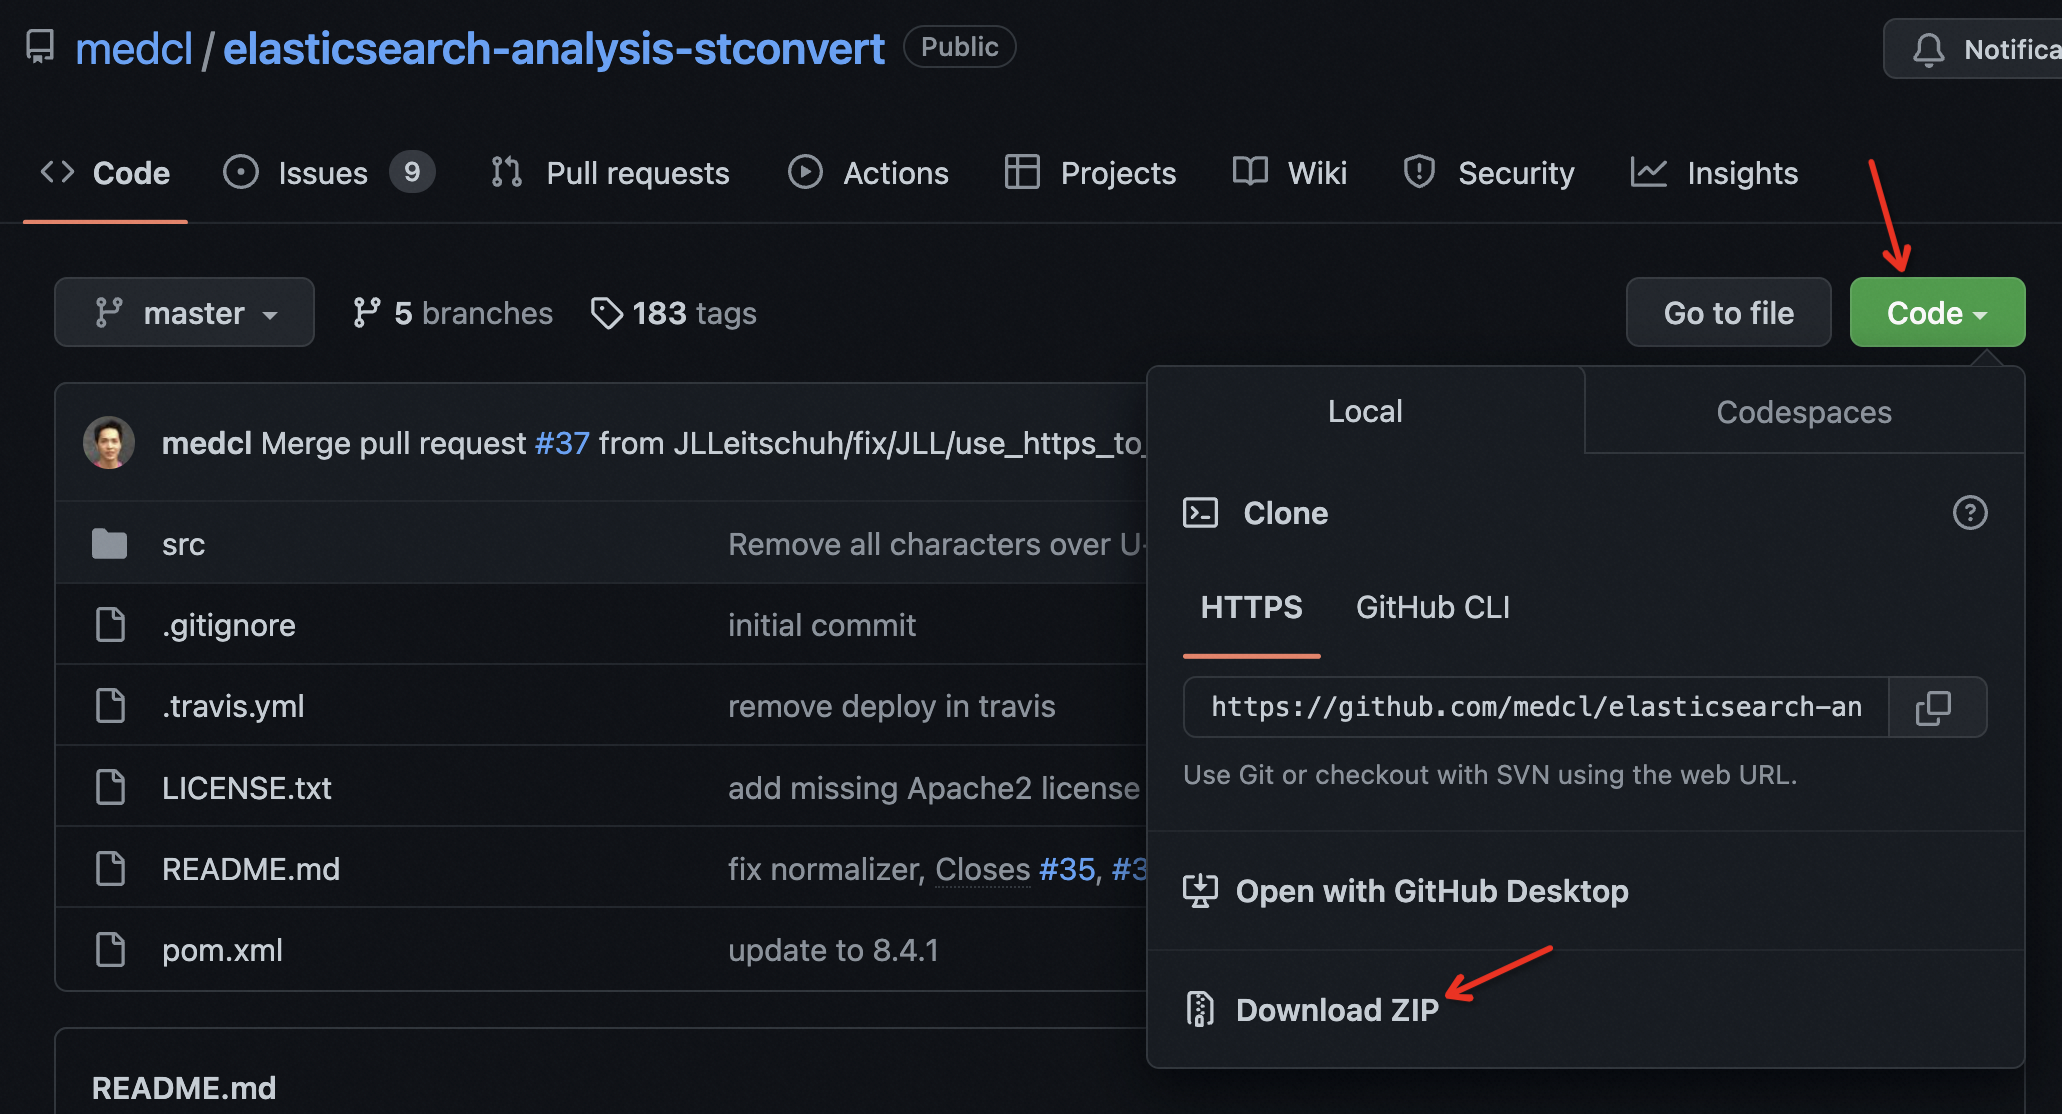Select the Local tab in clone panel

[1365, 411]
